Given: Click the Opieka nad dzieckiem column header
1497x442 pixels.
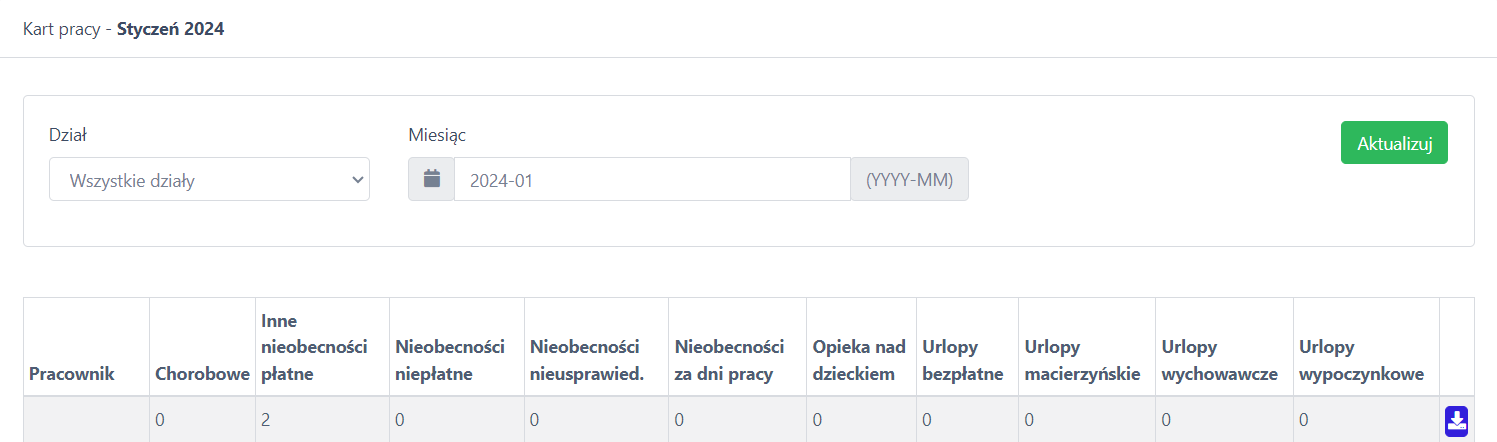Looking at the screenshot, I should tap(859, 360).
